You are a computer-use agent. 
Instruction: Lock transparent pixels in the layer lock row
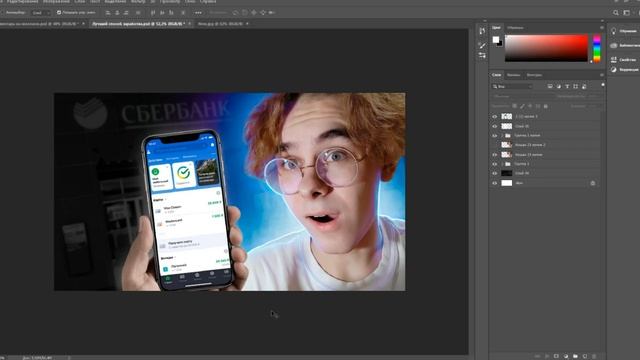[x=514, y=106]
